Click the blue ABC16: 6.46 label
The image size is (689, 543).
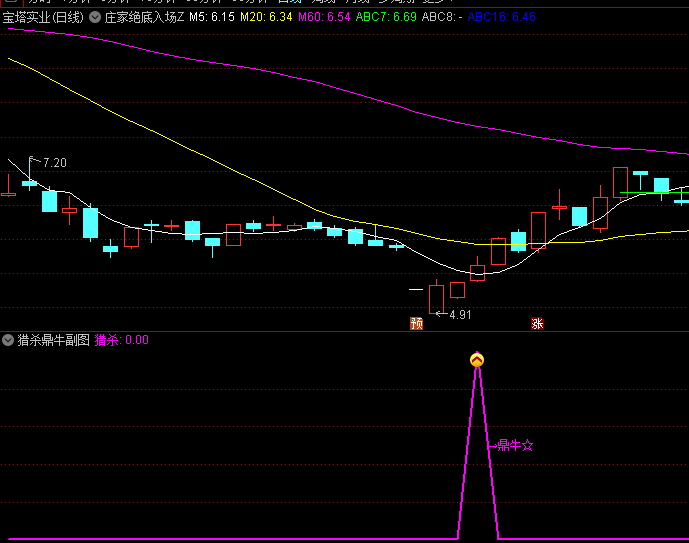pos(501,17)
